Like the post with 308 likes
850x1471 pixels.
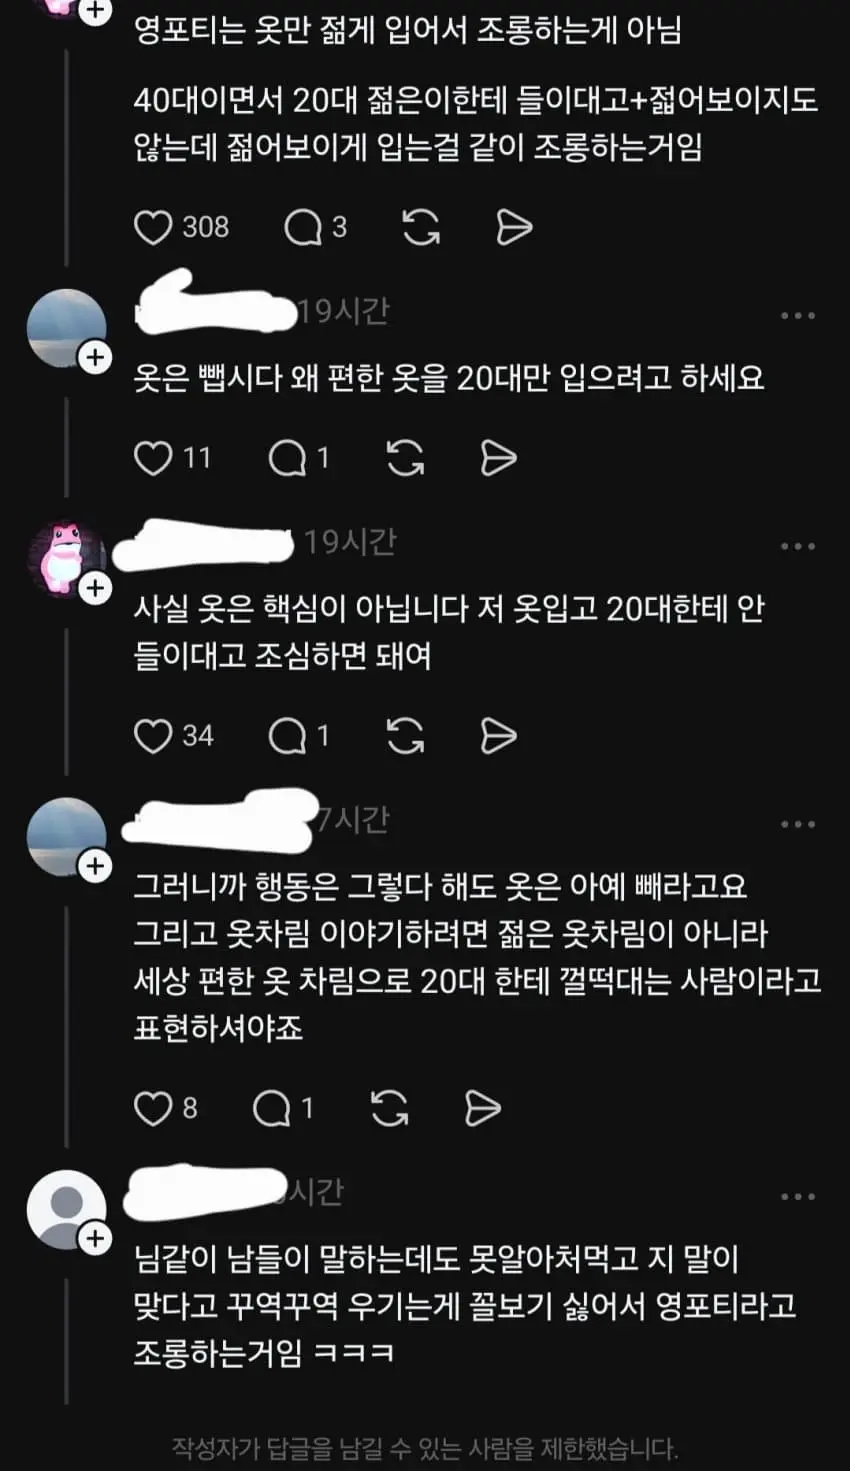(153, 228)
